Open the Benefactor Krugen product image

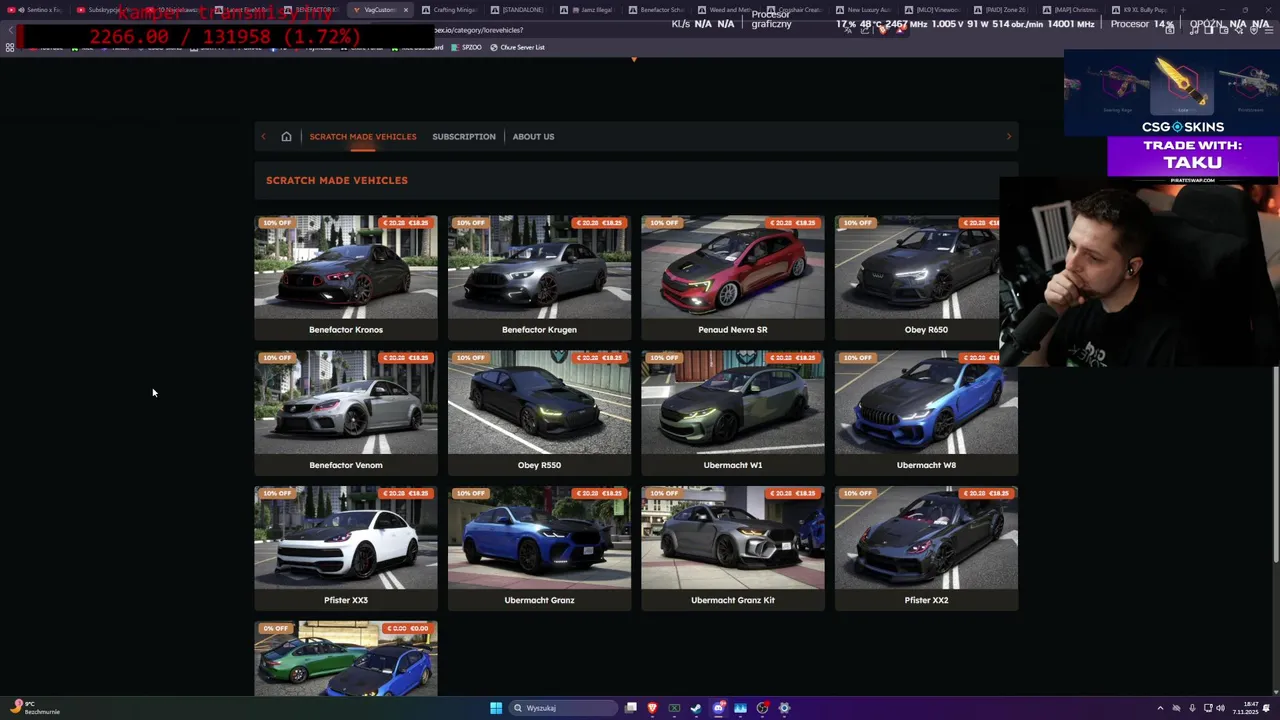point(539,267)
